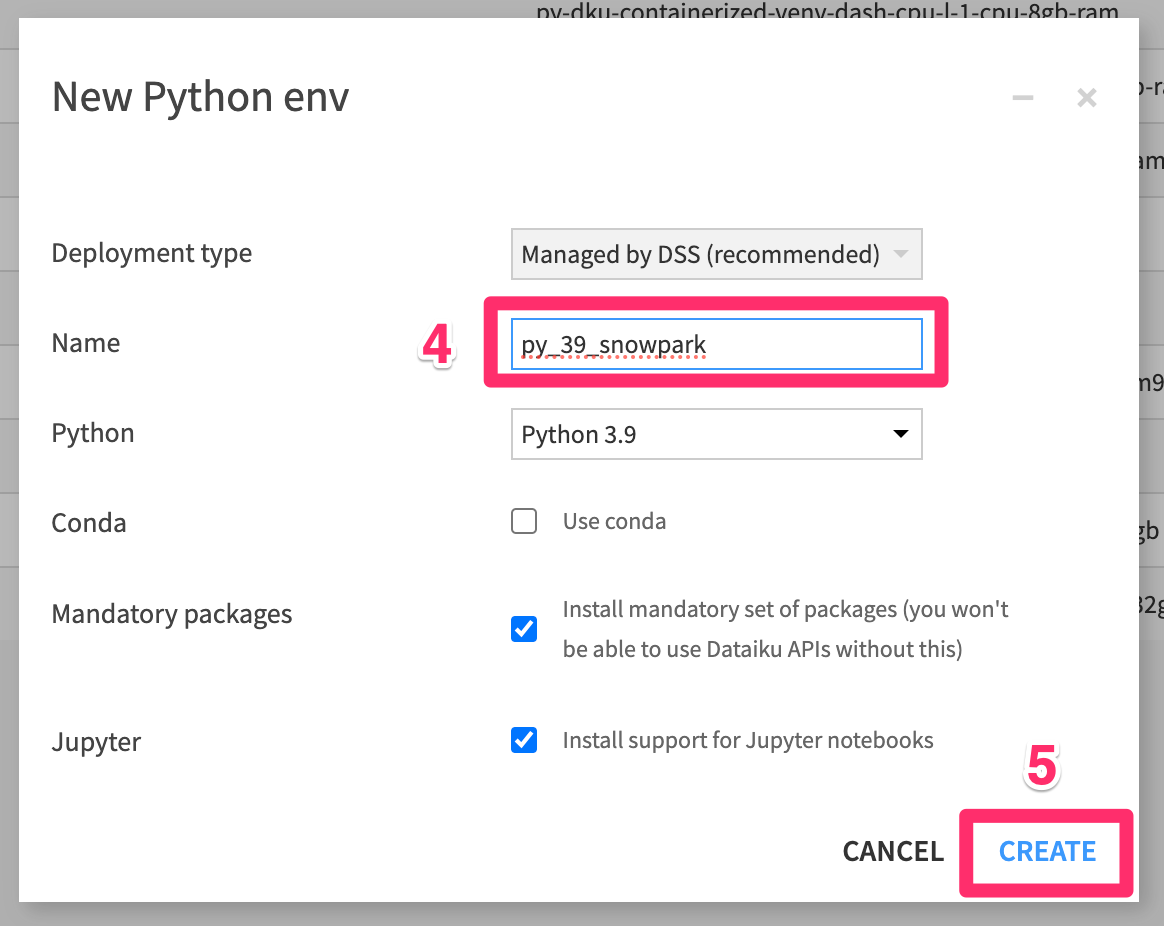Uncheck the Jupyter notebooks support checkbox
The height and width of the screenshot is (926, 1164).
(524, 740)
